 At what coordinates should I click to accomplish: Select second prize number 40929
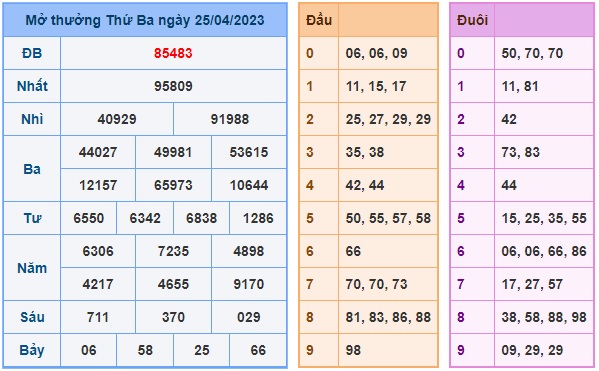(117, 119)
